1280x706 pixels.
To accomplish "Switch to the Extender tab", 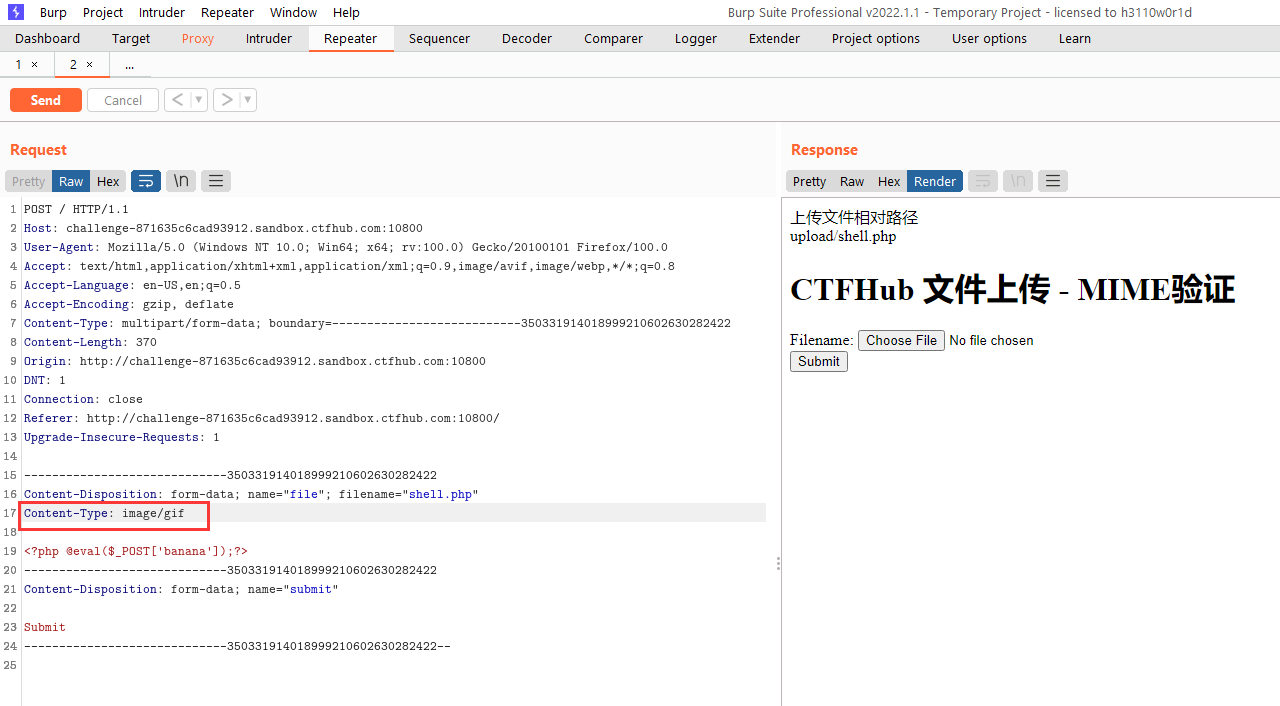I will pyautogui.click(x=774, y=38).
